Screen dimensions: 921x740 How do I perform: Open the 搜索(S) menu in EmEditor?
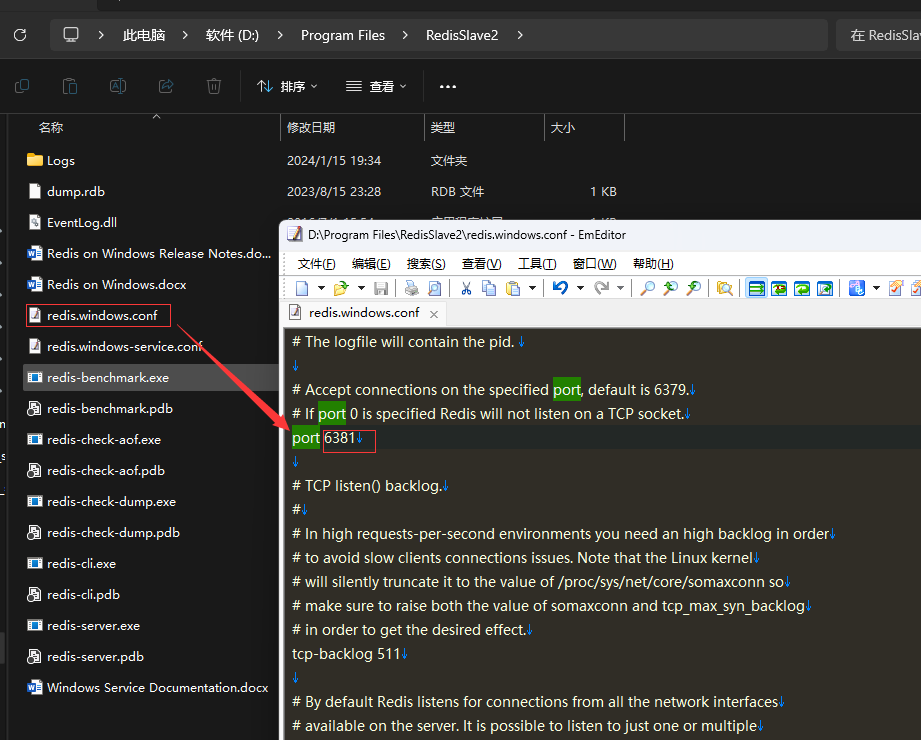426,264
